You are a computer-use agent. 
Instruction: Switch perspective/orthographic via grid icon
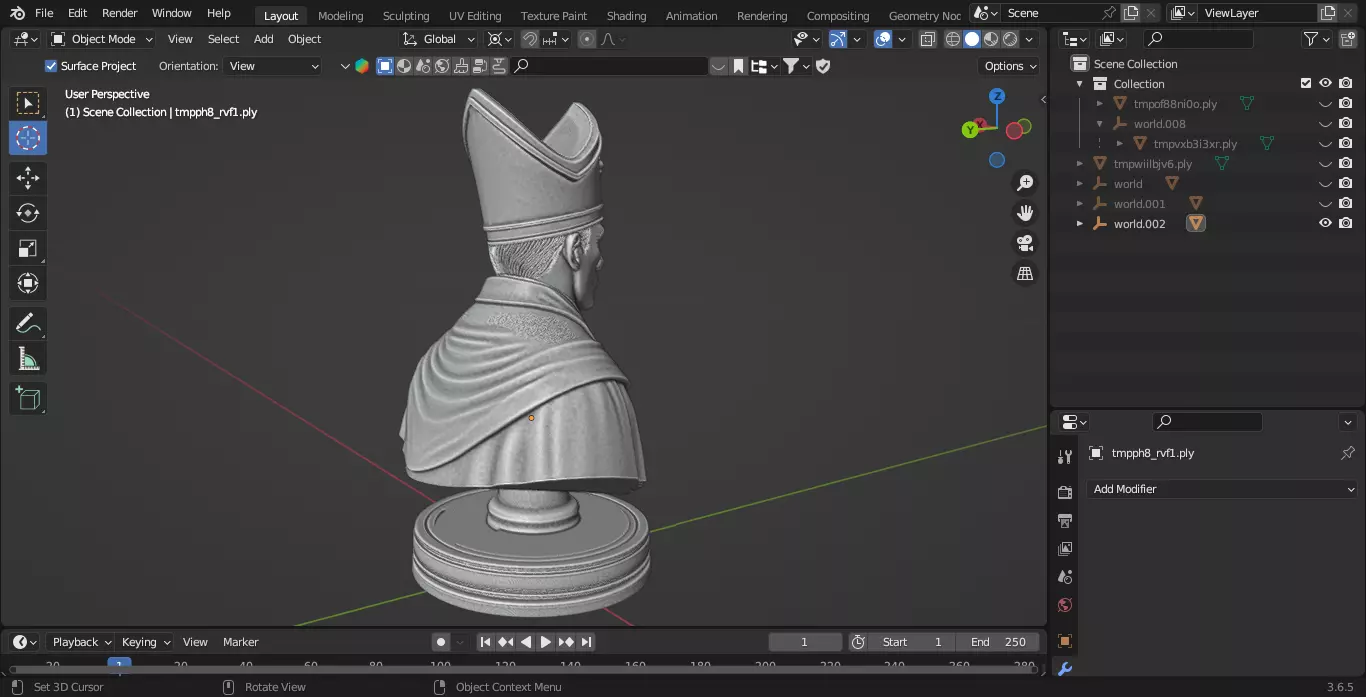1025,273
